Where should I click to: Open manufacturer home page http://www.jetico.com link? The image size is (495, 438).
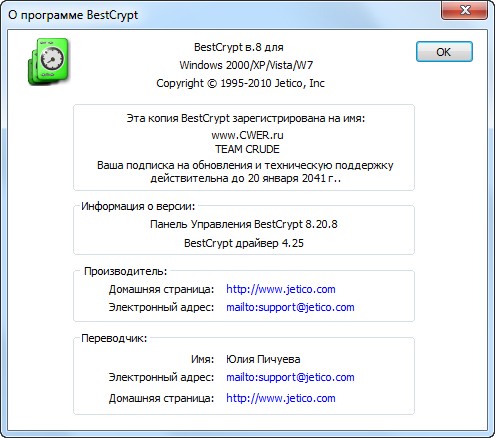tap(281, 289)
